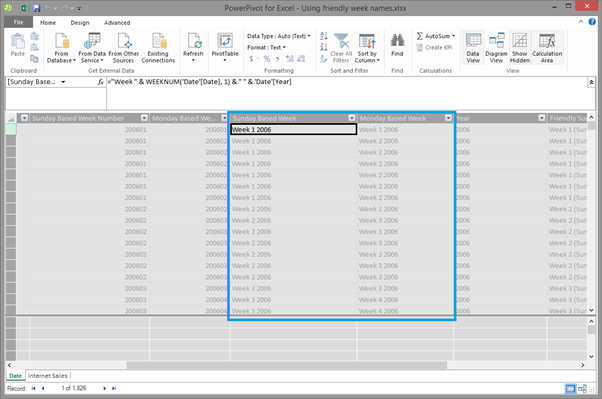Viewport: 602px width, 399px height.
Task: Go to next record navigation arrow
Action: click(x=104, y=389)
